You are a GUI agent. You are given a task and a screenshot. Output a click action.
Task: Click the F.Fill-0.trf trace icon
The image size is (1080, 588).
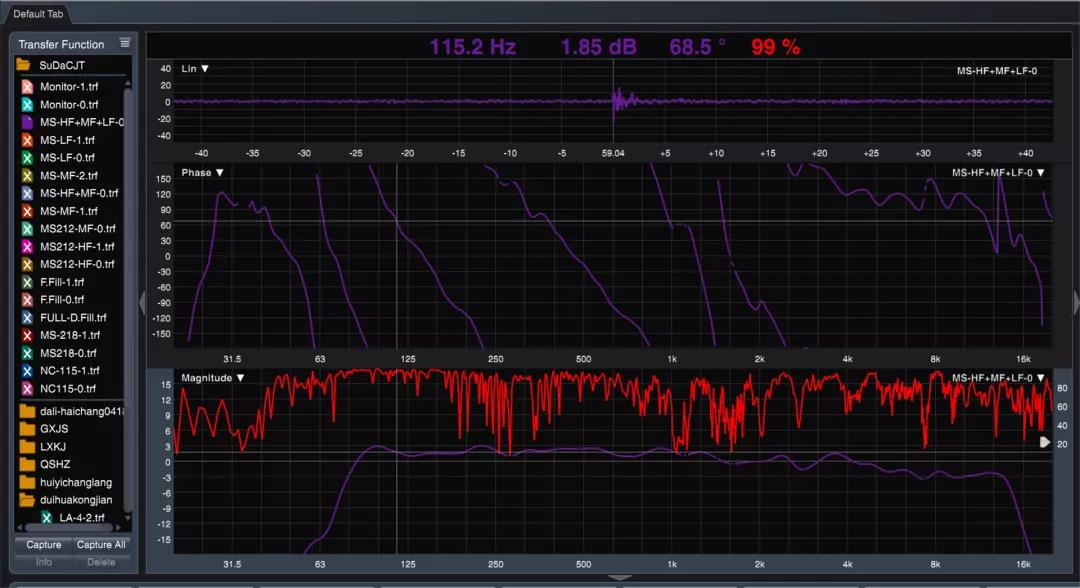pyautogui.click(x=27, y=300)
